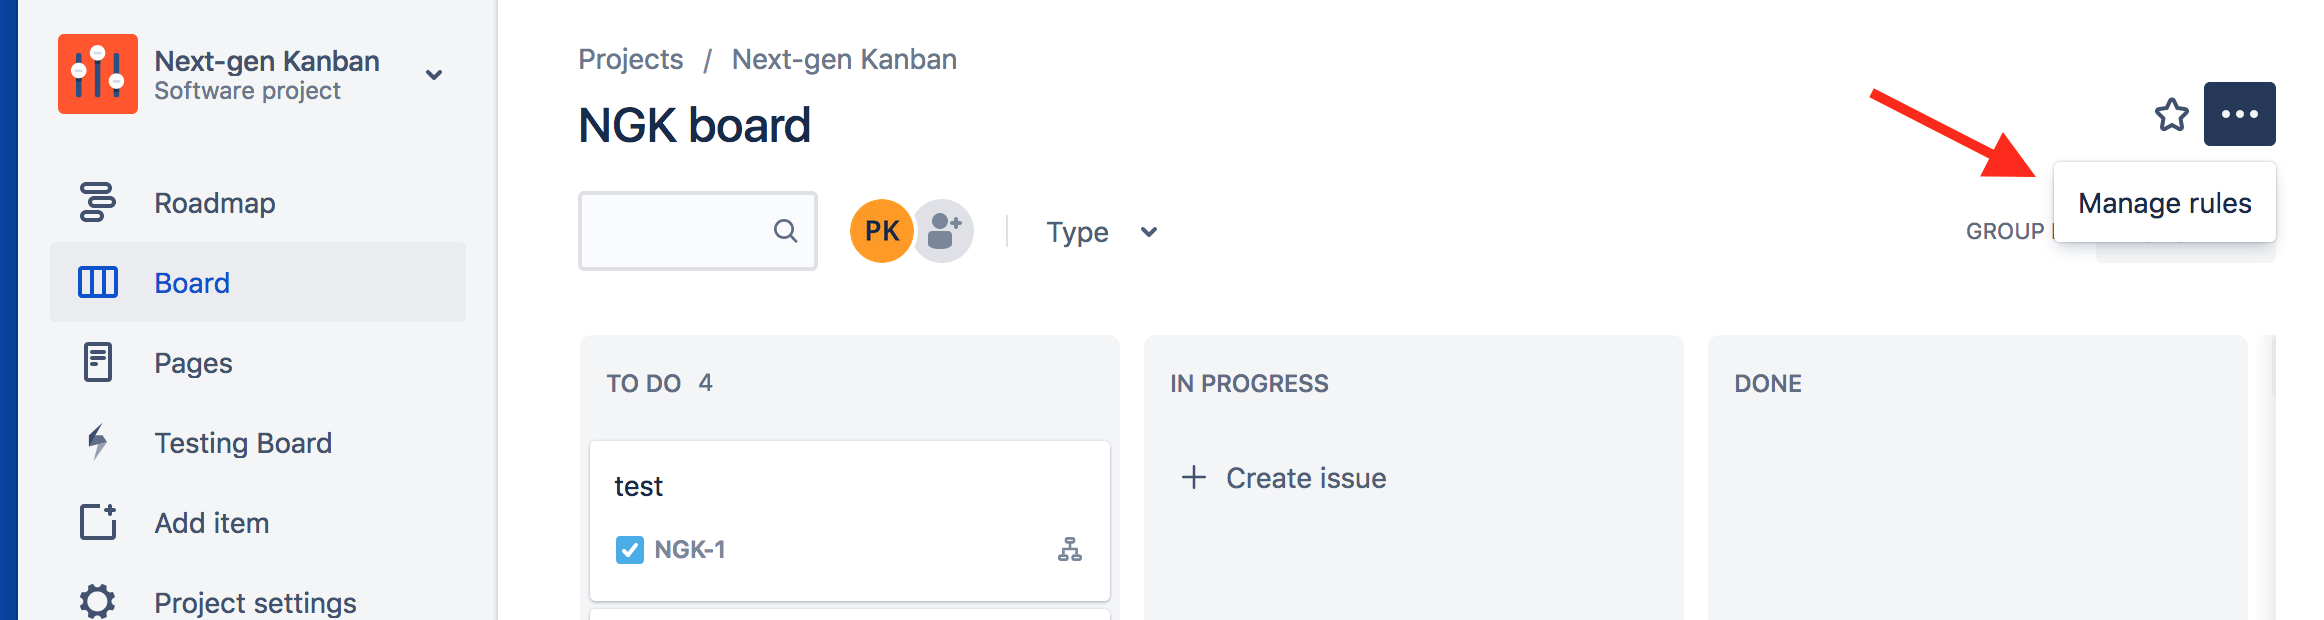Click the Roadmap icon in the sidebar

[97, 202]
